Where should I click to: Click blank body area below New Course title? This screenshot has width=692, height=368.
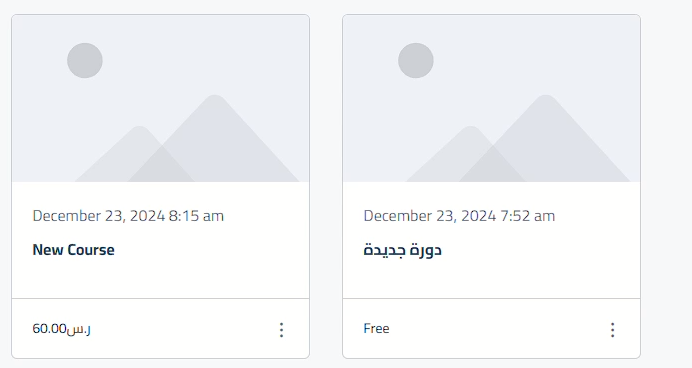[161, 278]
